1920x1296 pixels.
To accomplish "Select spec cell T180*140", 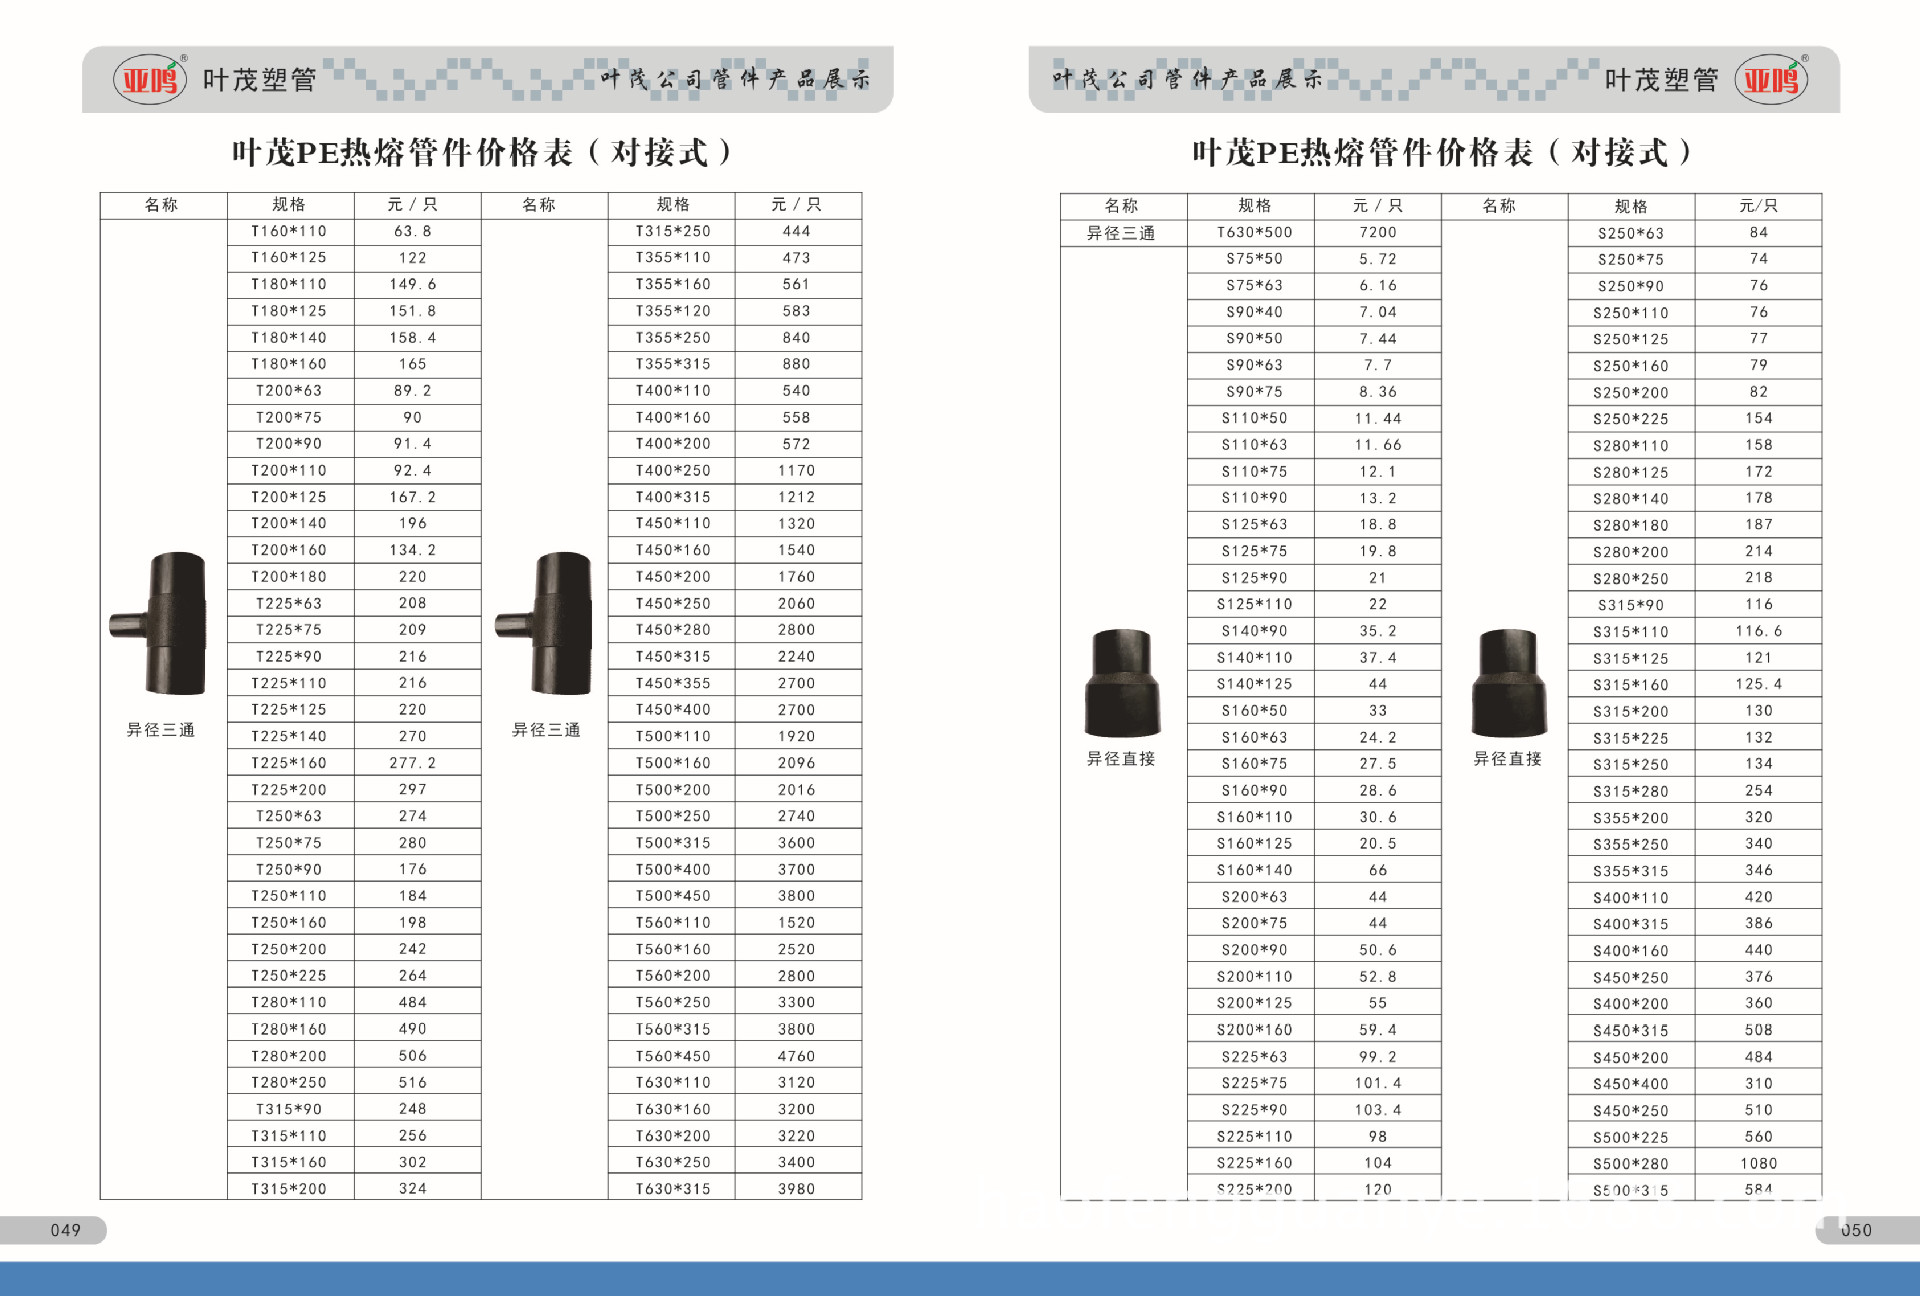I will point(290,338).
